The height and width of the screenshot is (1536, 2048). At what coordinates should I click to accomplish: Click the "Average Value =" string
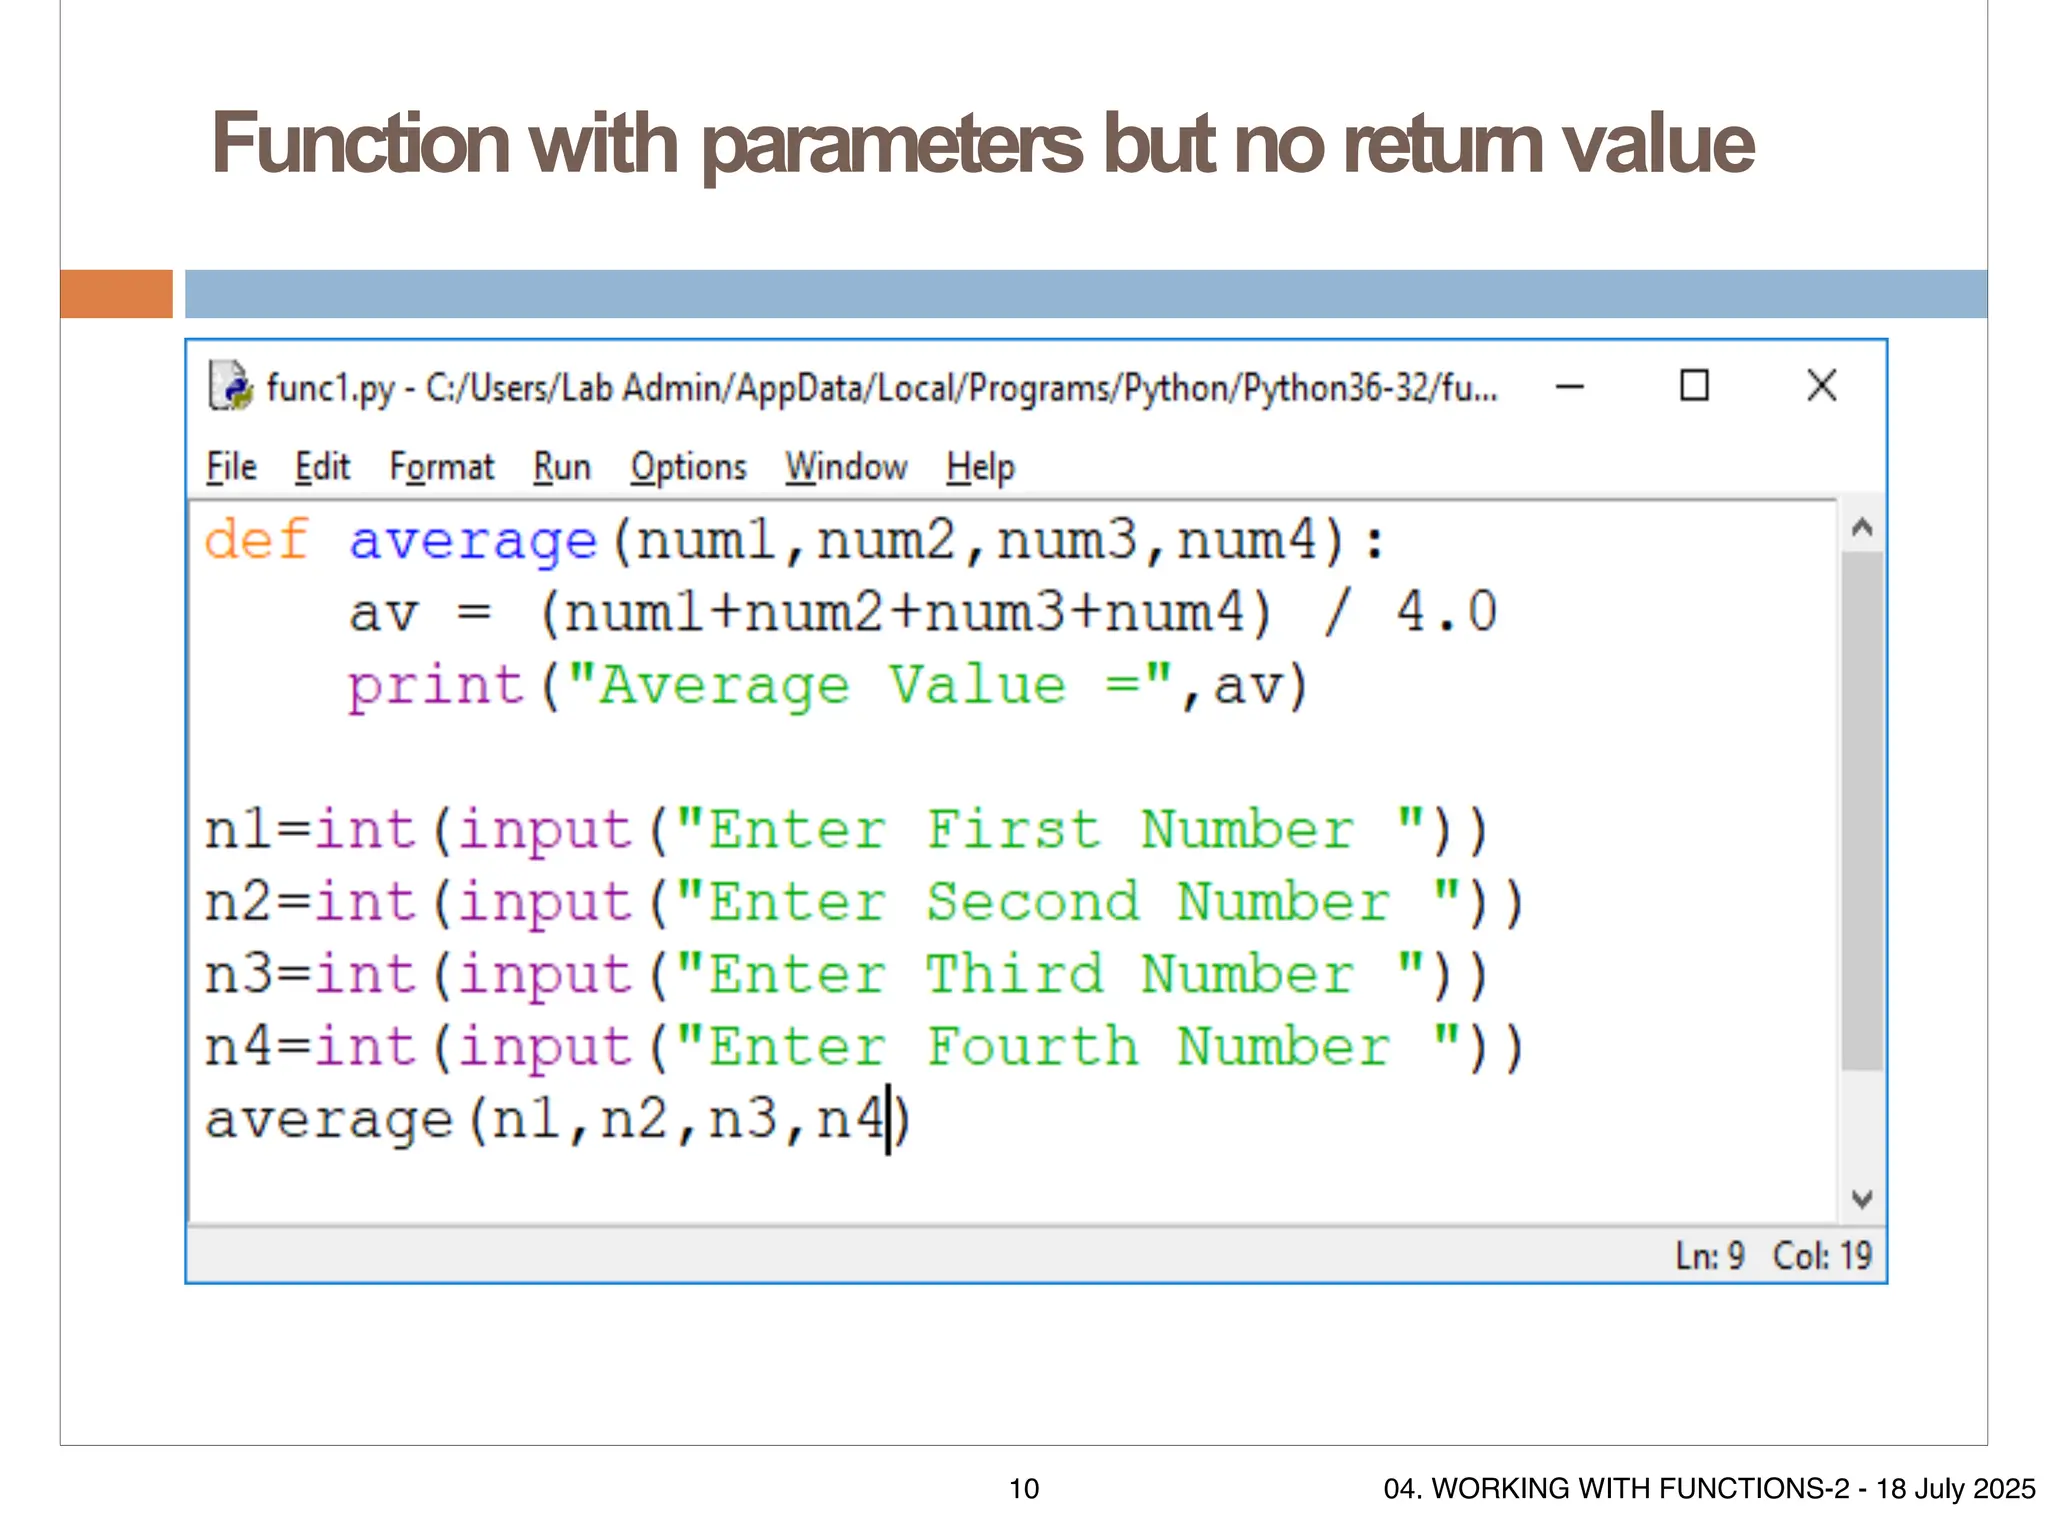coord(869,685)
